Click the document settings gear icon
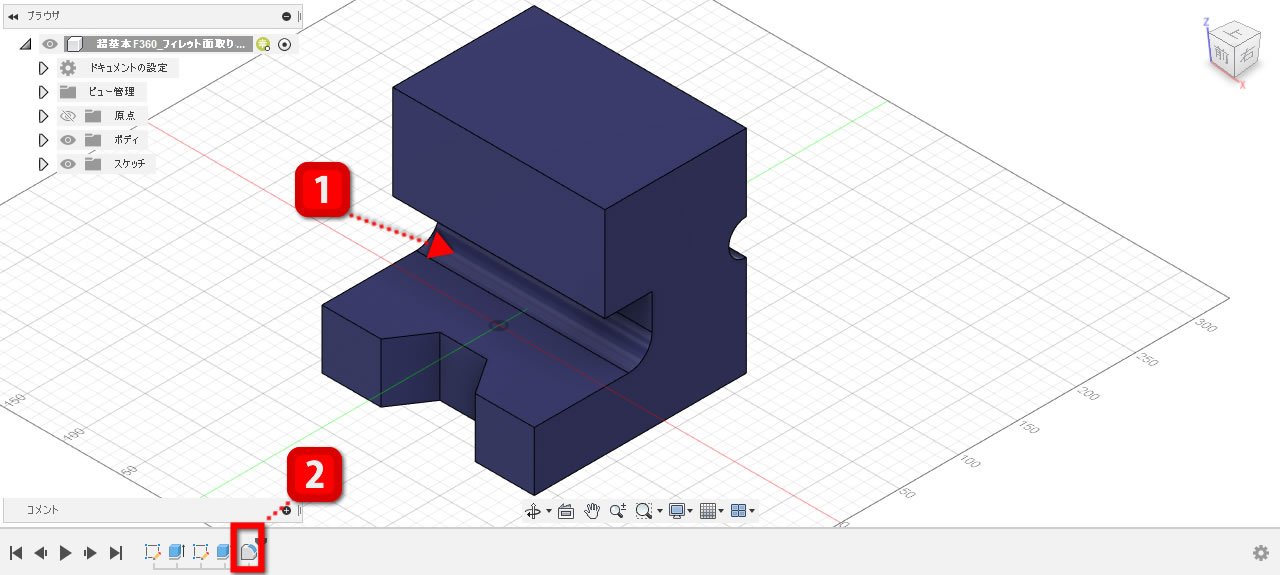This screenshot has width=1280, height=575. point(68,68)
